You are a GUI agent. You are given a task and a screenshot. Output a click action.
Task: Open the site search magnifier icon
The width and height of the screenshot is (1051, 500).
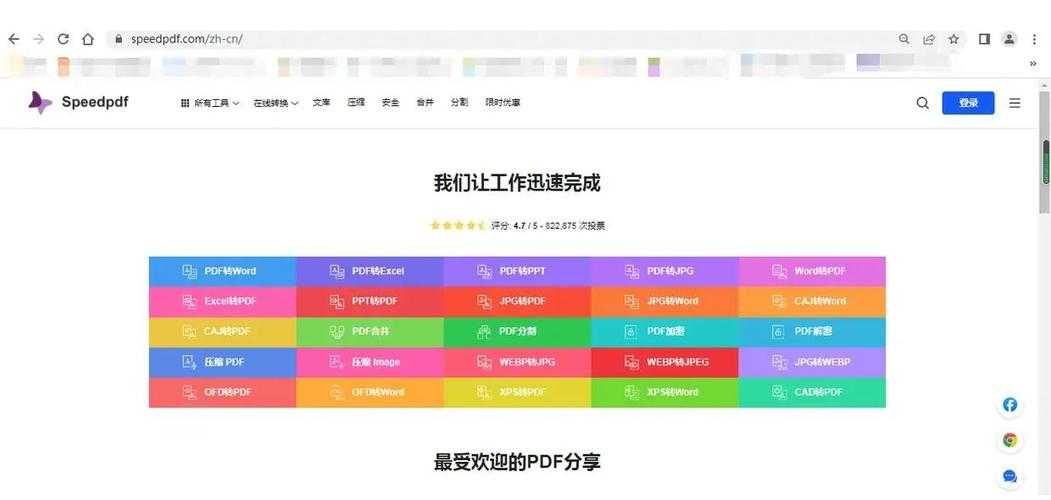click(x=922, y=103)
